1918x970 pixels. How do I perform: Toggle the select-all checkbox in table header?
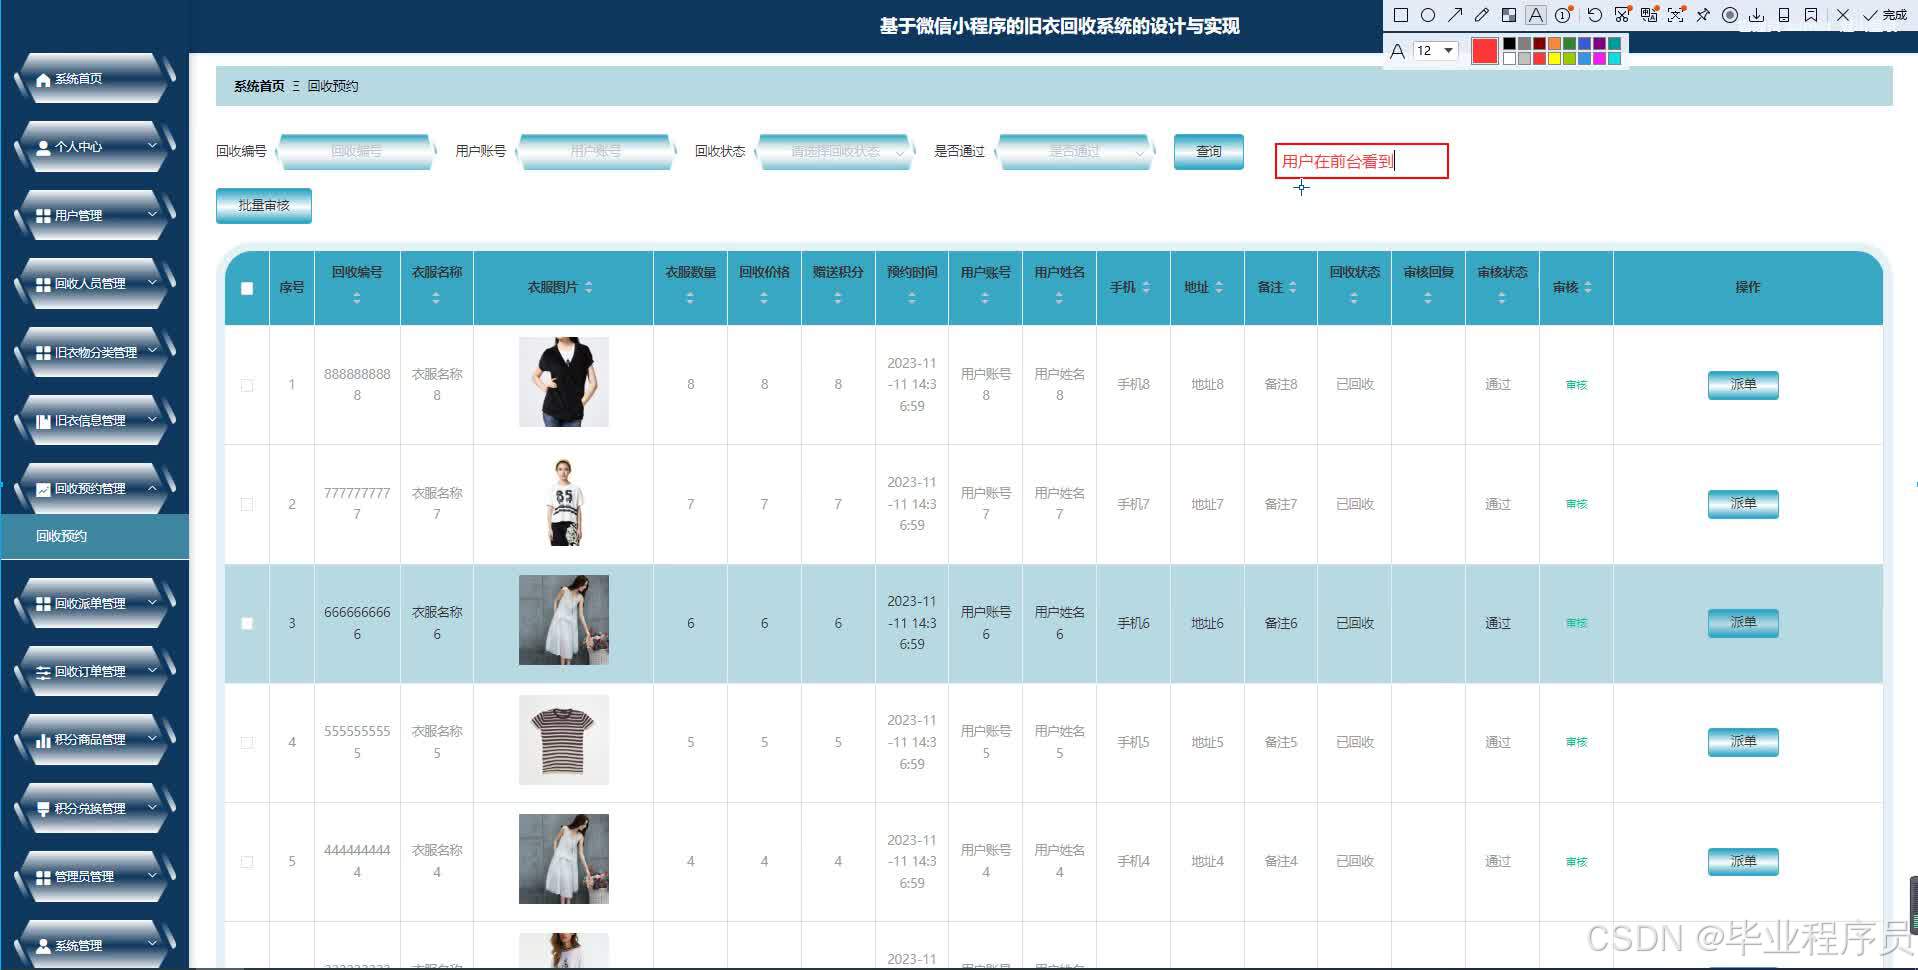pos(247,288)
